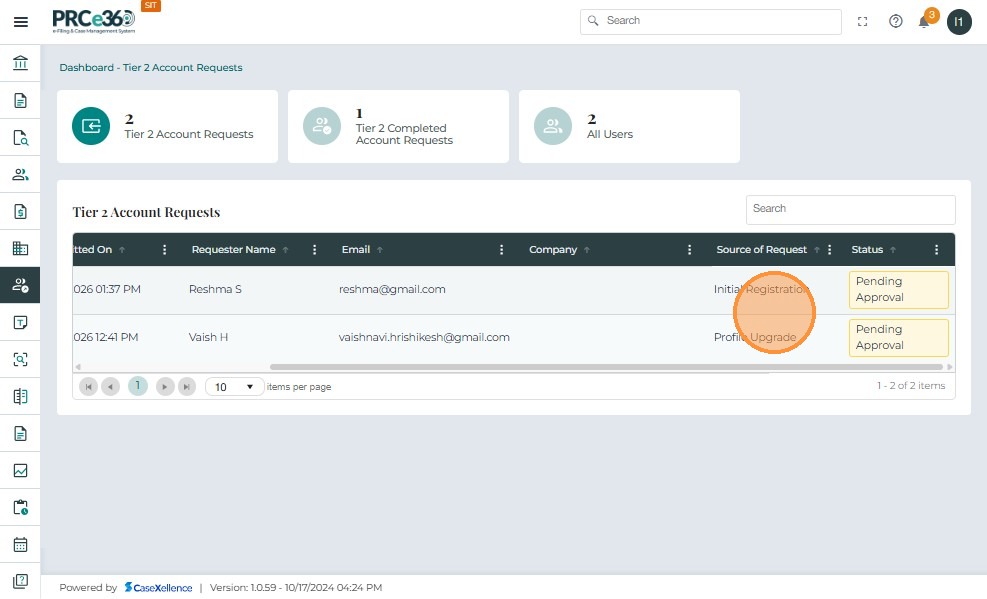Click the global Search field in header
Screen dimensions: 987x599
tap(711, 21)
